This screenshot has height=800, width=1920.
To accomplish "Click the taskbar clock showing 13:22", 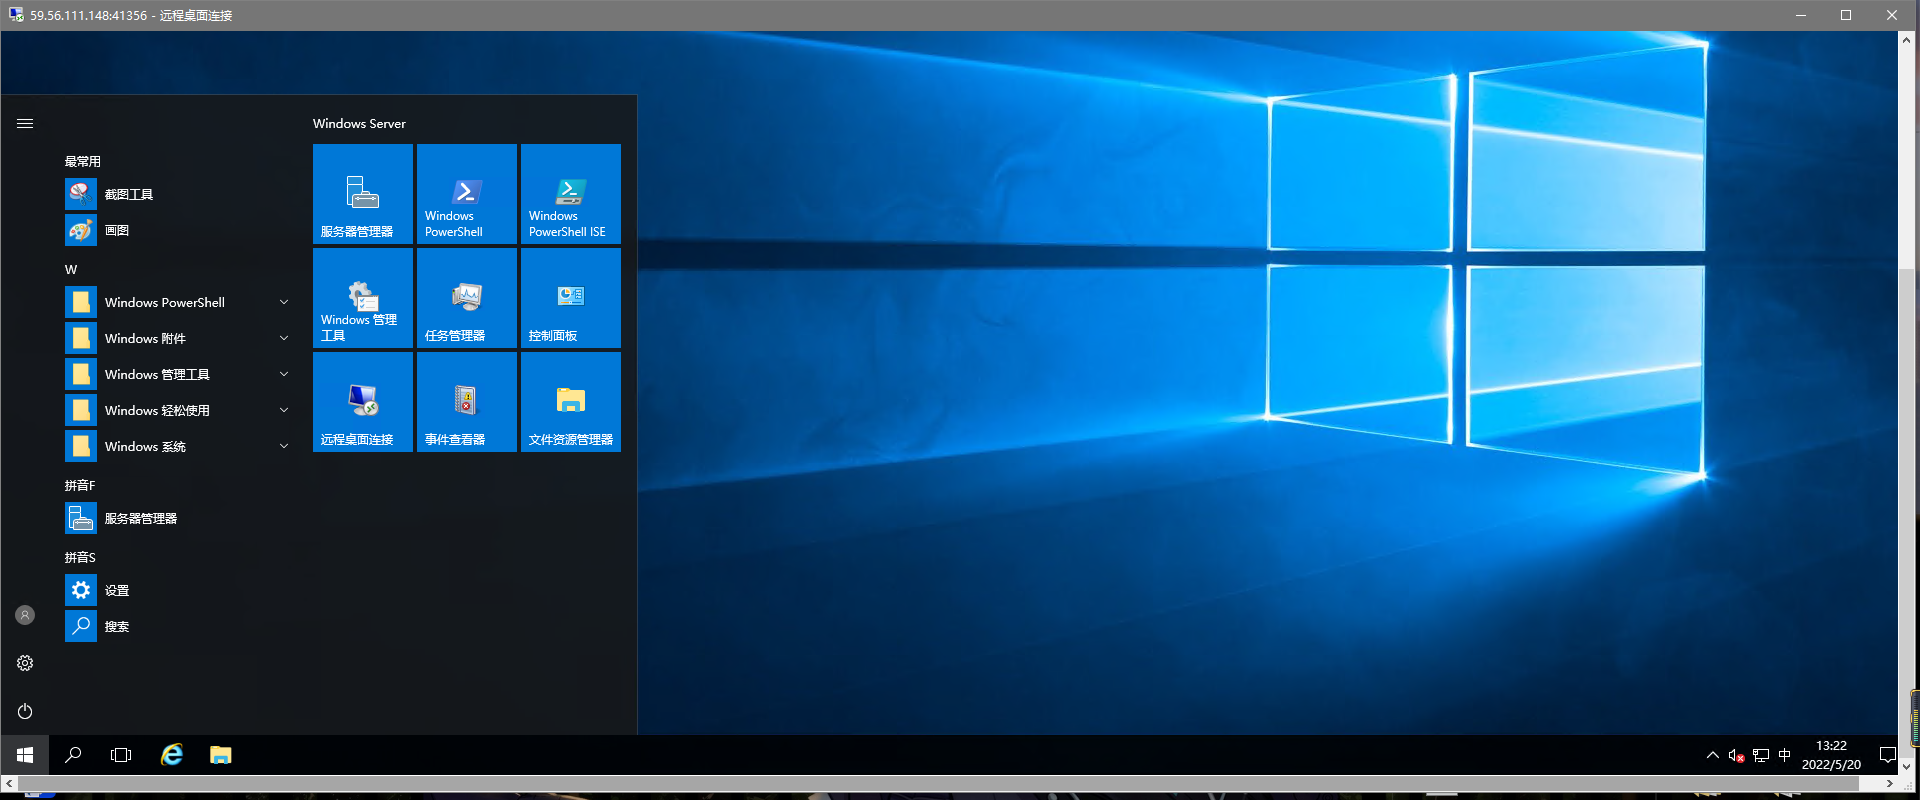I will coord(1831,755).
